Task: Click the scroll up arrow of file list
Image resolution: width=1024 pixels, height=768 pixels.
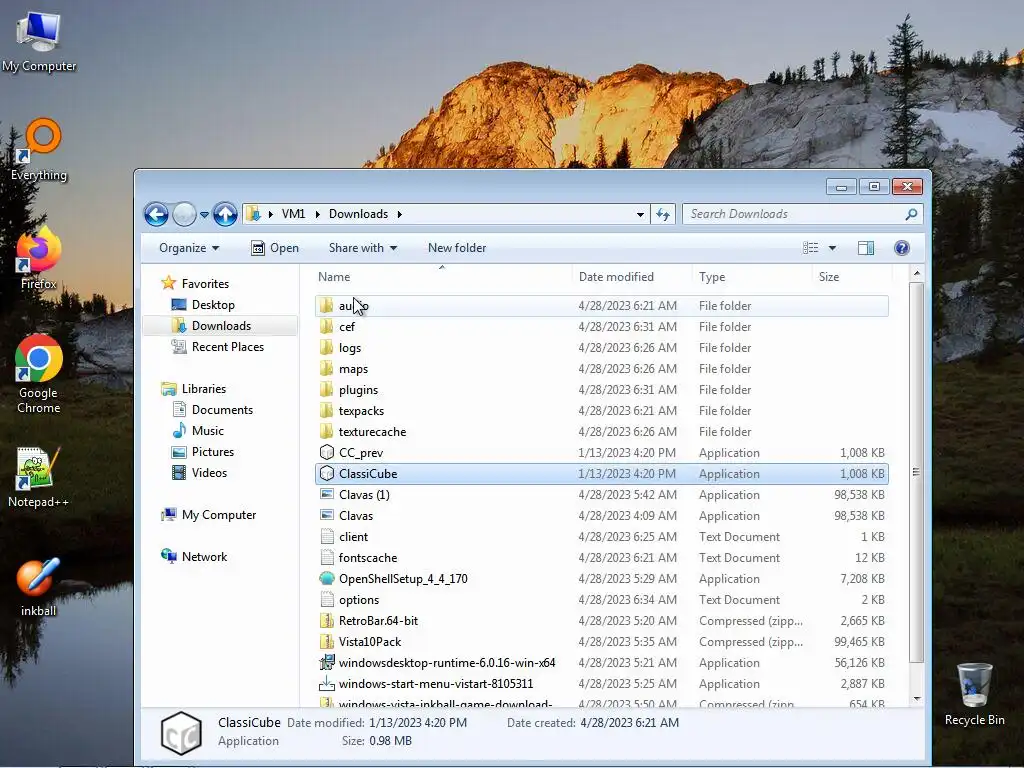Action: (916, 274)
